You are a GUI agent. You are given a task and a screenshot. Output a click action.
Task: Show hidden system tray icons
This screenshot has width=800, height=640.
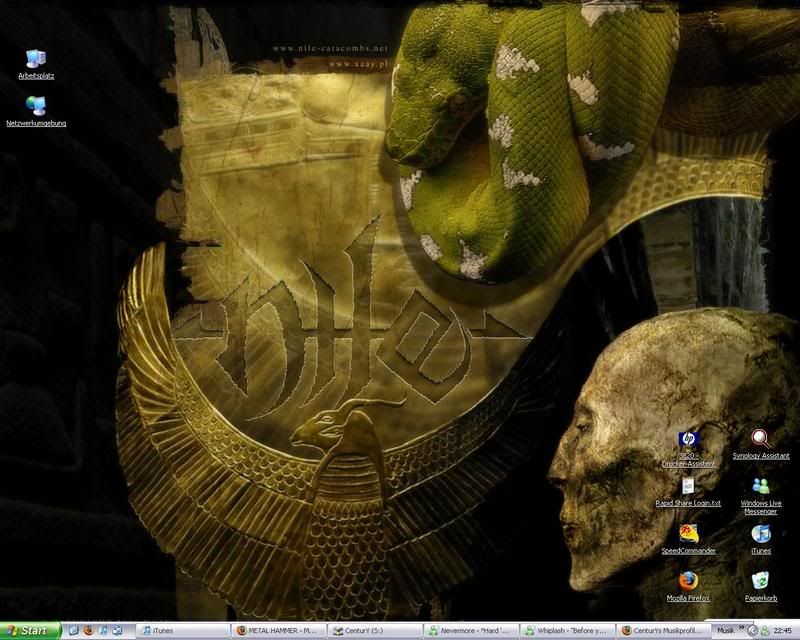point(754,631)
